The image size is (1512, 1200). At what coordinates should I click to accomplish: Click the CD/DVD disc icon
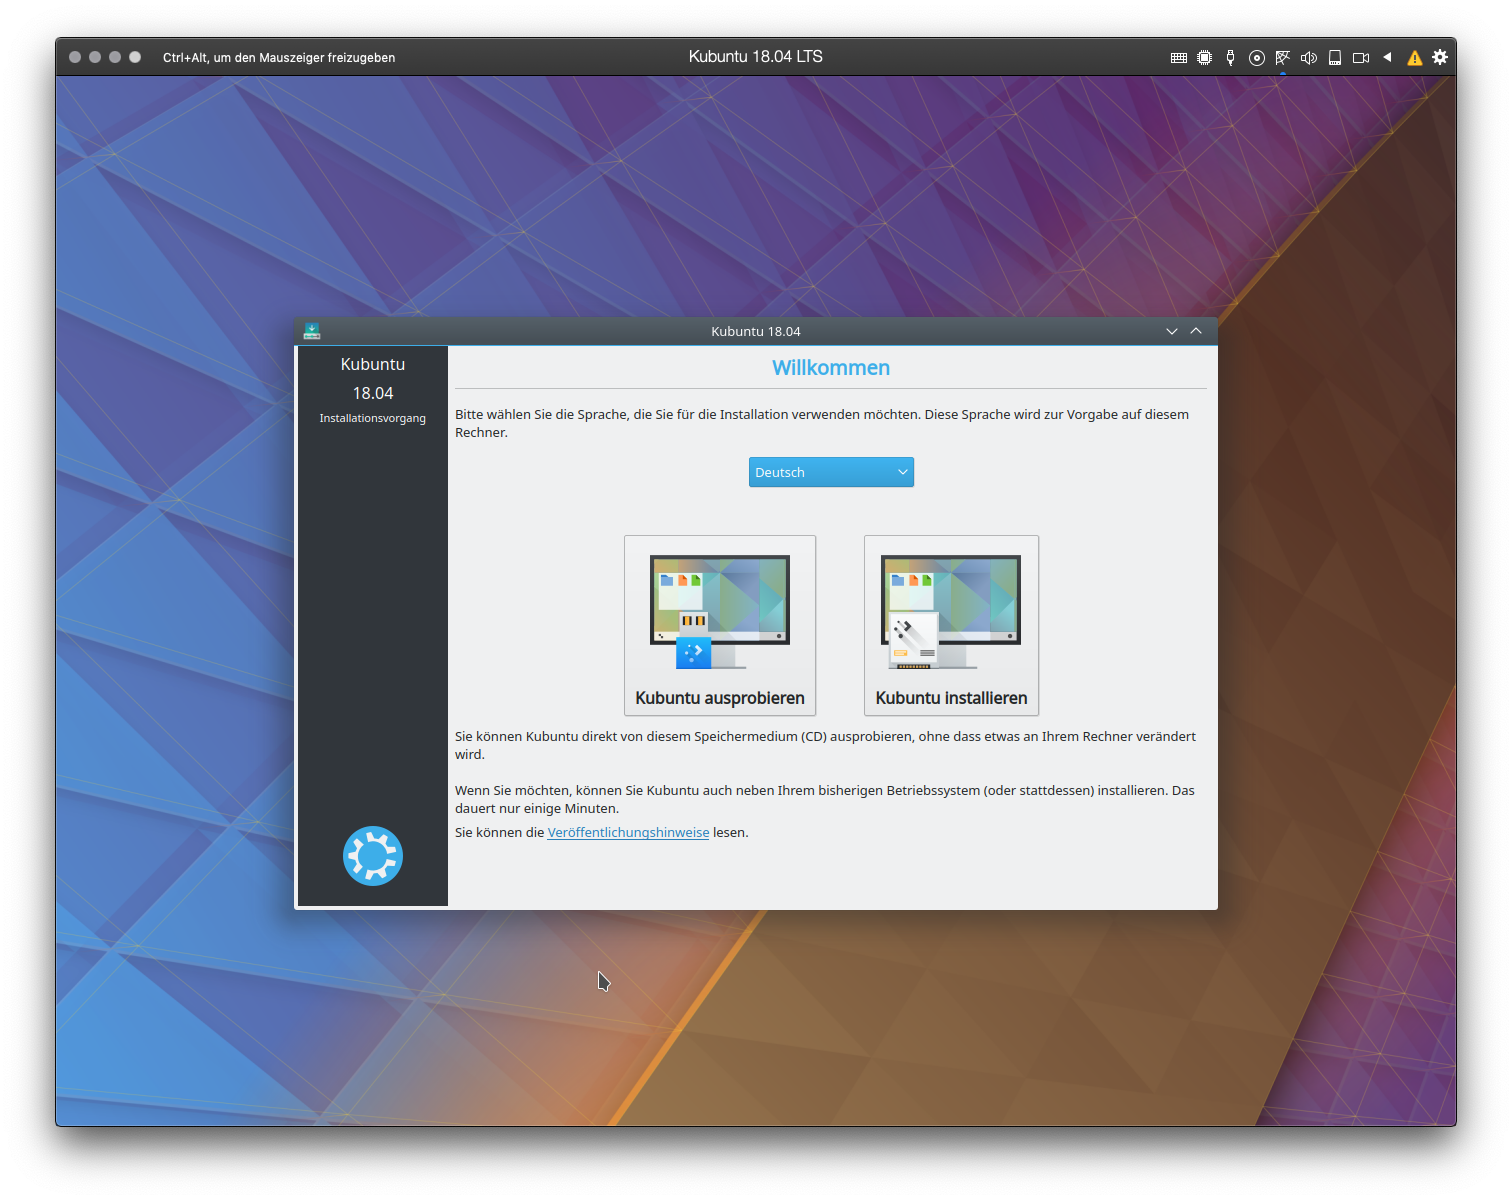1257,58
